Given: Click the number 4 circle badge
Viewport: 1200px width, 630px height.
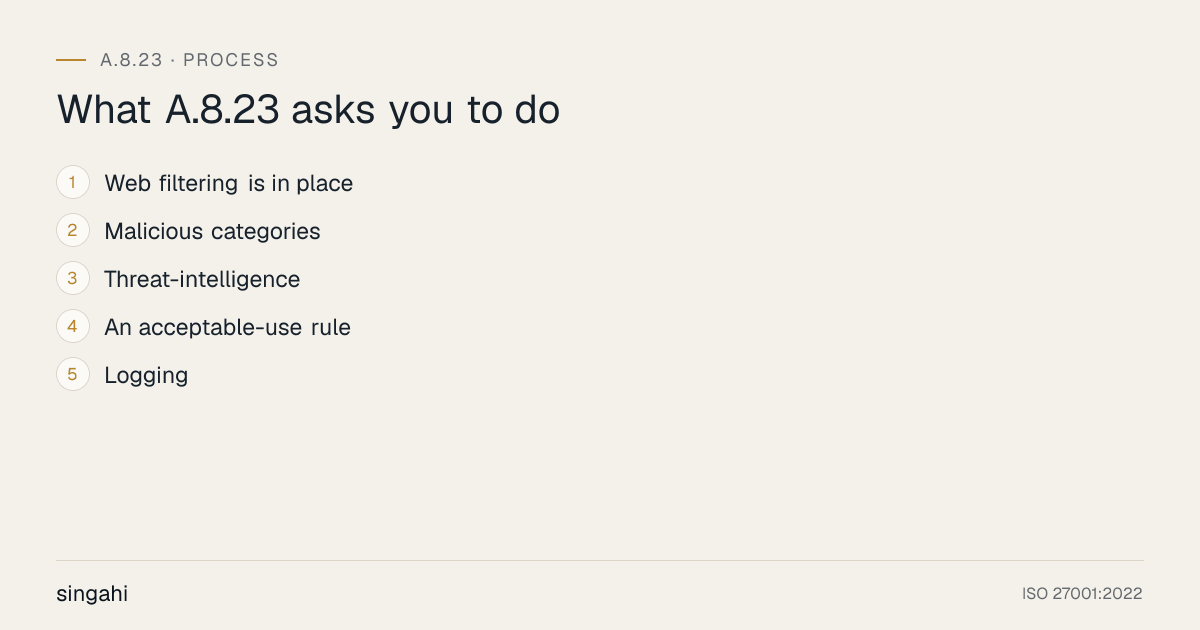Looking at the screenshot, I should click(x=73, y=327).
